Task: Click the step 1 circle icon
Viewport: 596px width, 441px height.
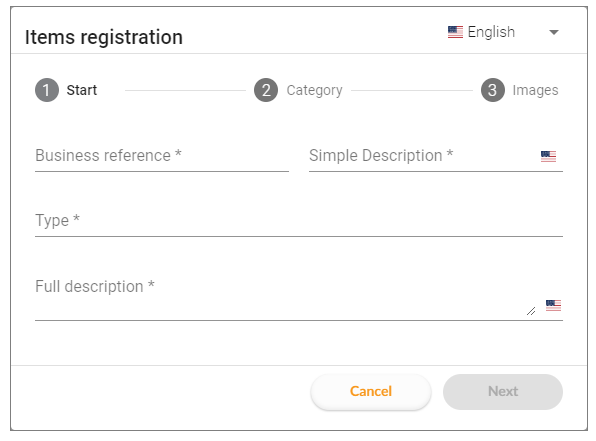Action: tap(47, 90)
